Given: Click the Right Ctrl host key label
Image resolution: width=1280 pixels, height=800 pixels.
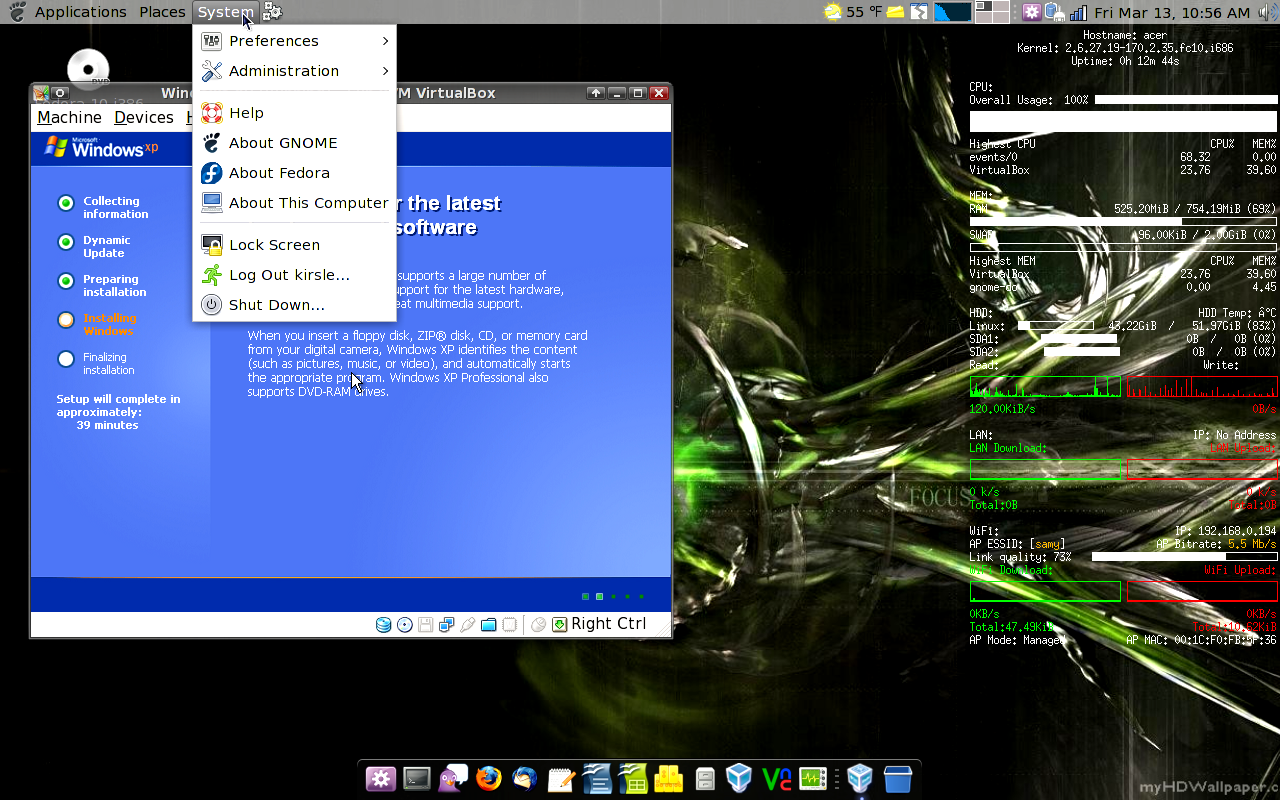Looking at the screenshot, I should [x=608, y=624].
